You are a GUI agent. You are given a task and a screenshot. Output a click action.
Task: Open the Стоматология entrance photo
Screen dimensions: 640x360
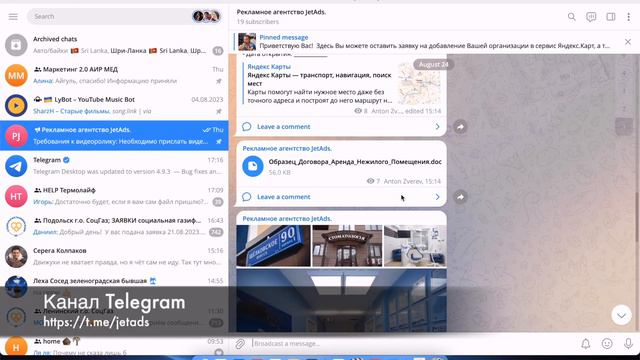[347, 246]
